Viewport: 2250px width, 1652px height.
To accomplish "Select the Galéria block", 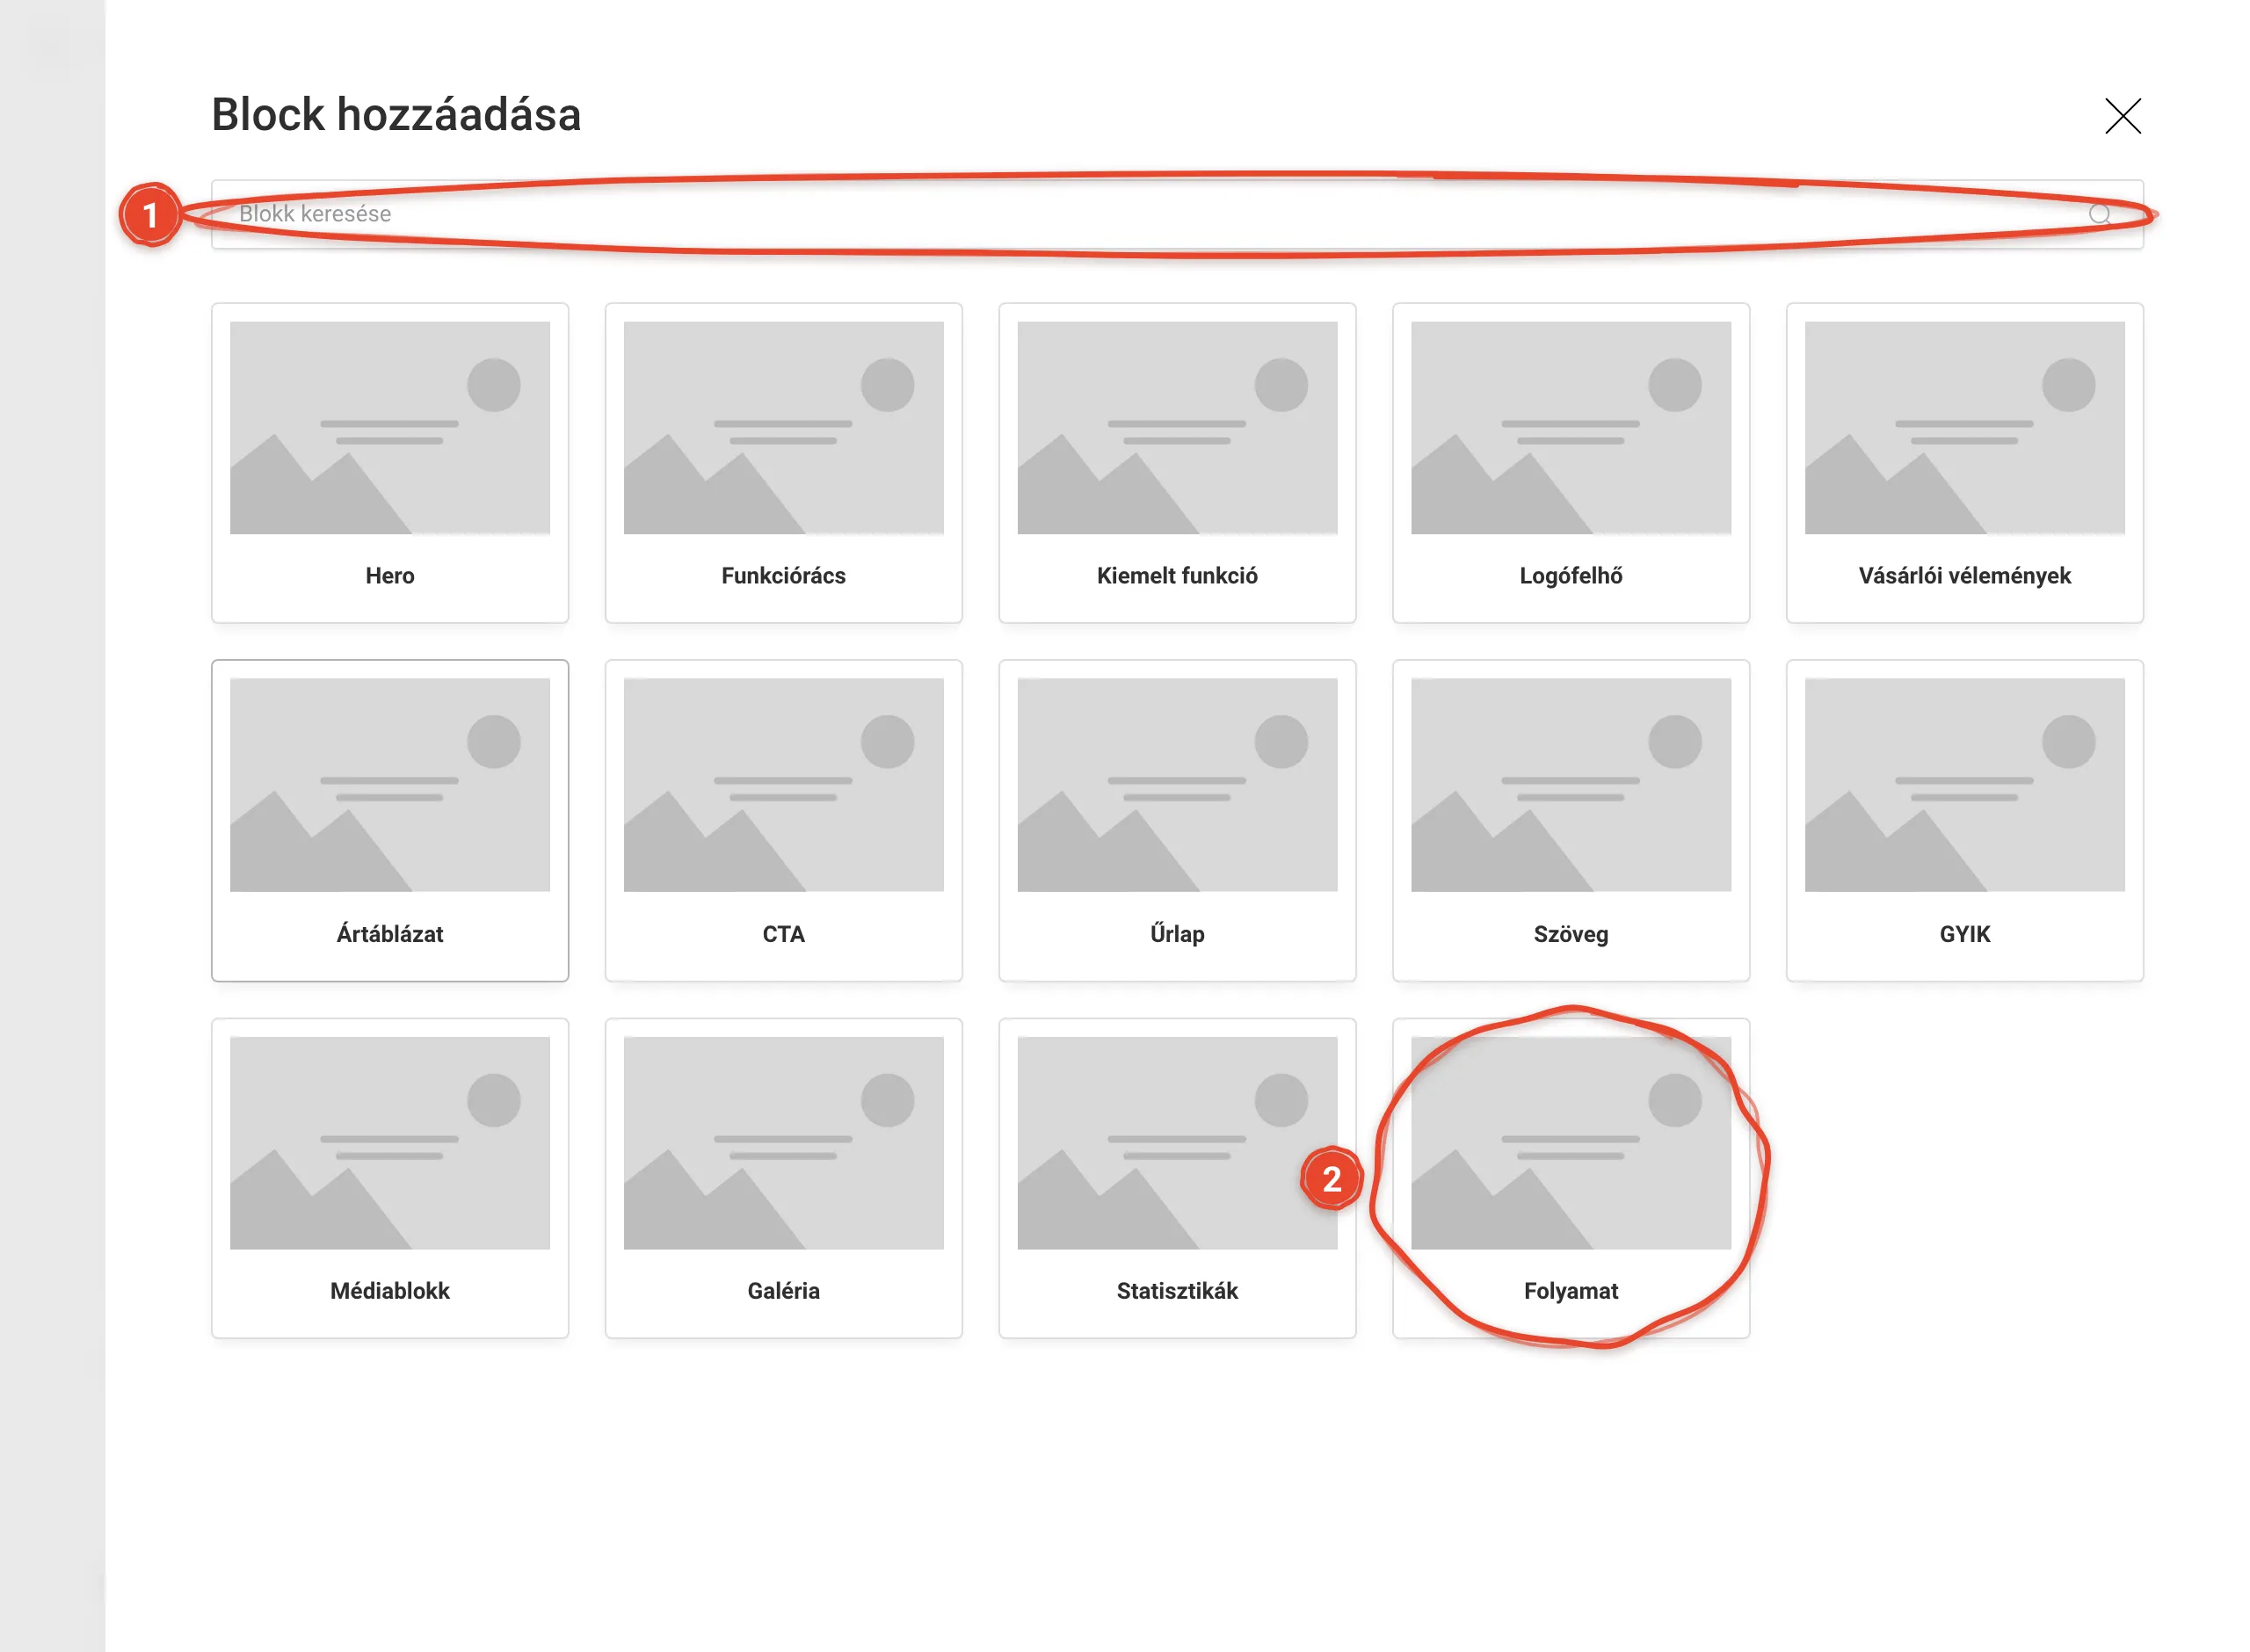I will coord(783,1178).
